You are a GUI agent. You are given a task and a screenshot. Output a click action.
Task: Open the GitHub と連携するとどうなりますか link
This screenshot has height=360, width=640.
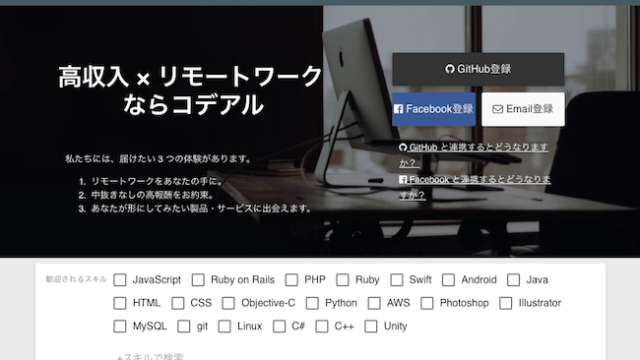pos(473,155)
